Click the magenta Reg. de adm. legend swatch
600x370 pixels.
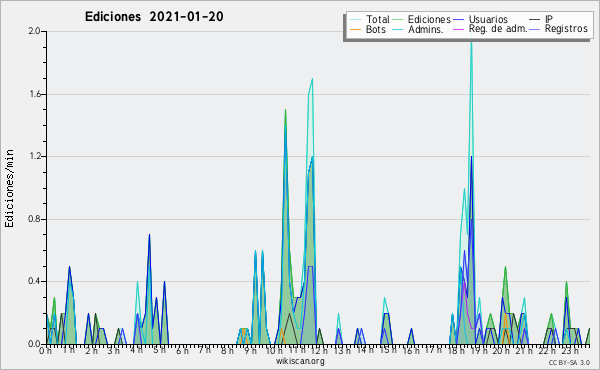[458, 29]
